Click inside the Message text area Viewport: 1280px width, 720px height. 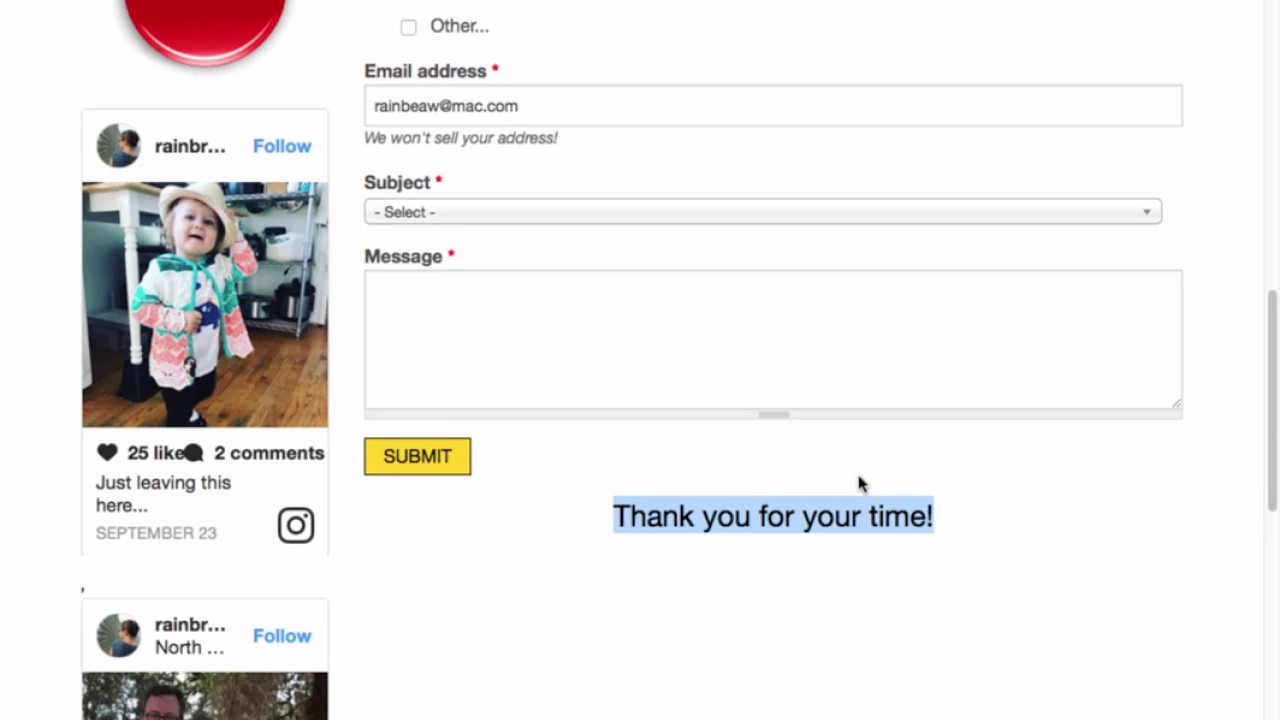(773, 339)
